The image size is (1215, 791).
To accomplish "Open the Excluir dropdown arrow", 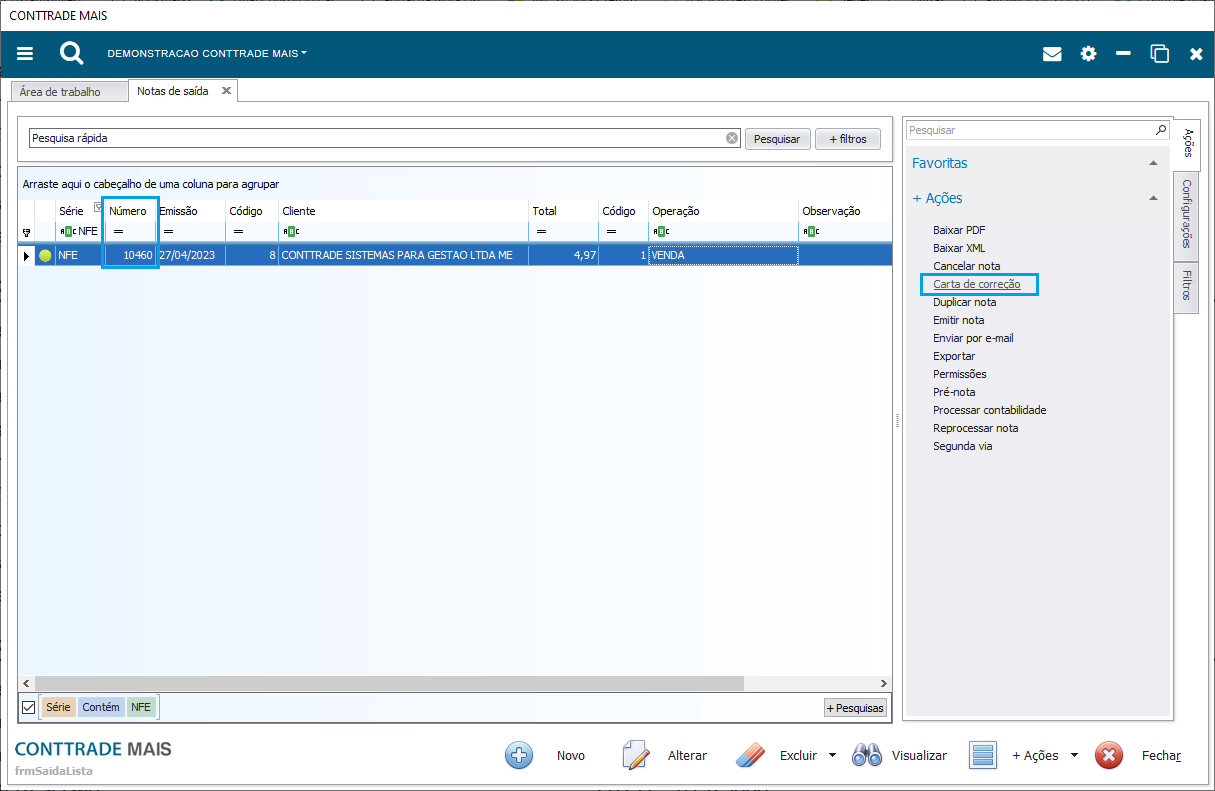I will click(x=832, y=756).
